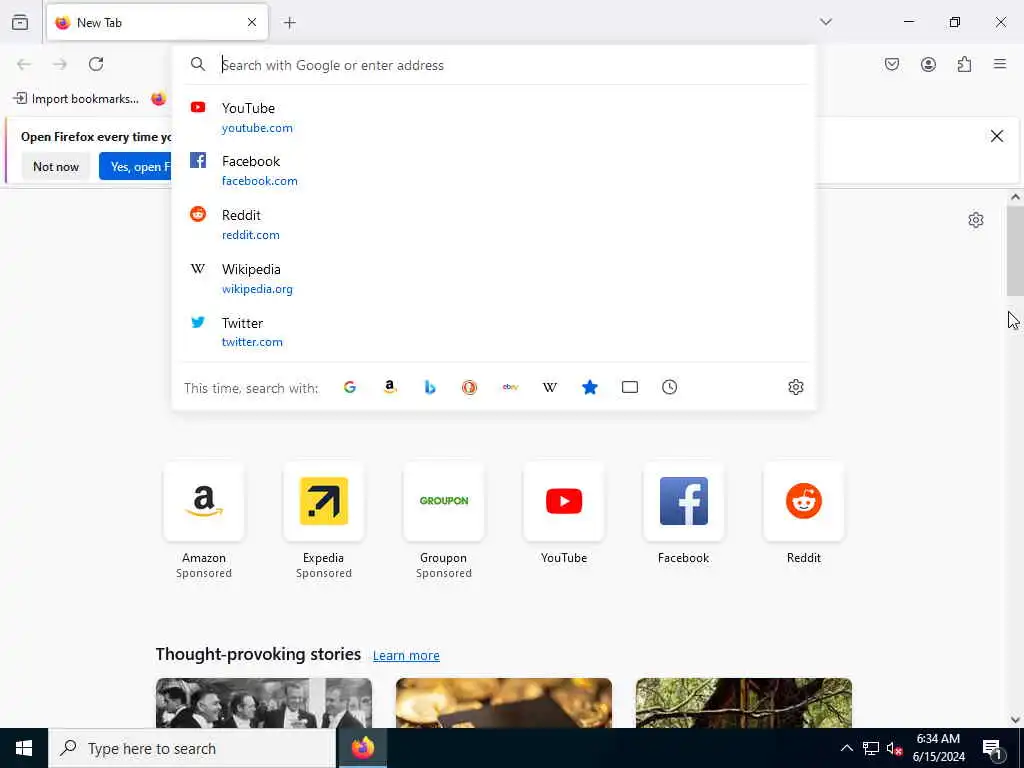The height and width of the screenshot is (768, 1024).
Task: Click Not now in the Firefox prompt
Action: [56, 167]
